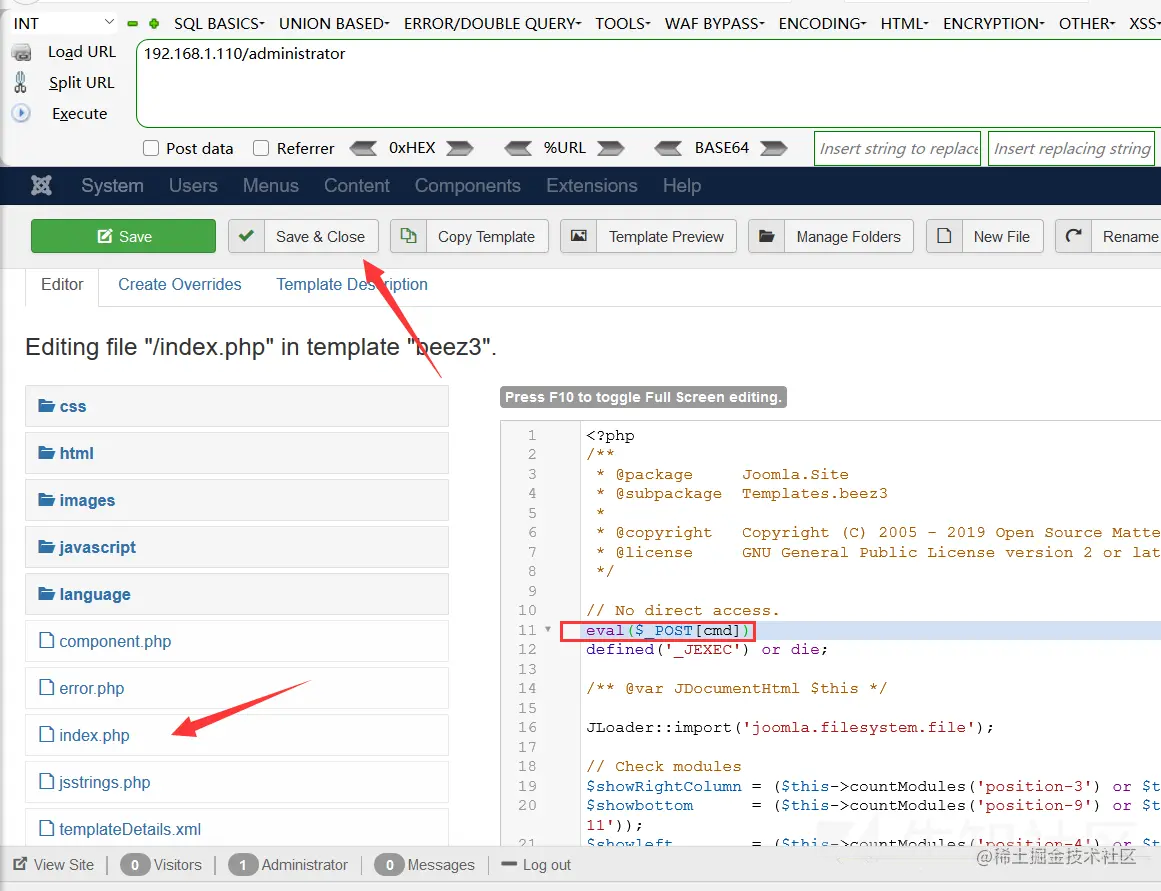Click the Split URL scissors icon
The width and height of the screenshot is (1161, 891).
pyautogui.click(x=21, y=82)
